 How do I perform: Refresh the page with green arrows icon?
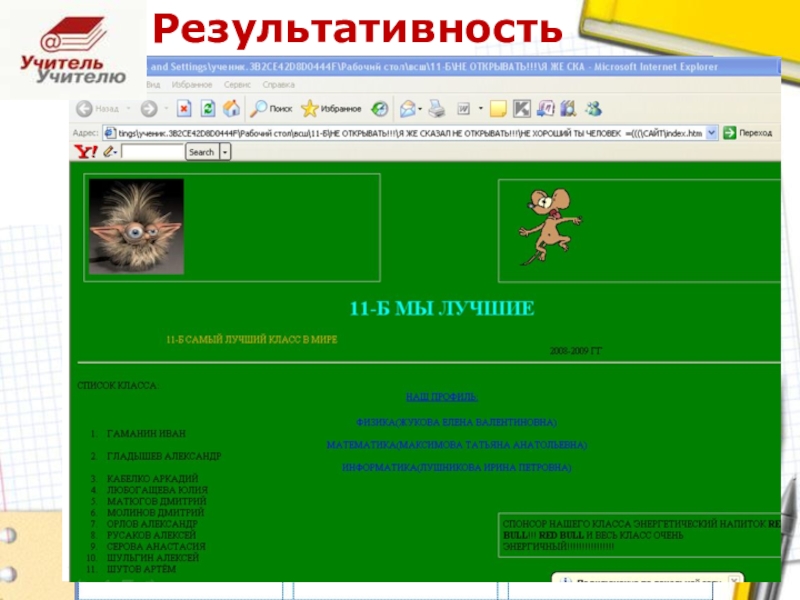[208, 109]
